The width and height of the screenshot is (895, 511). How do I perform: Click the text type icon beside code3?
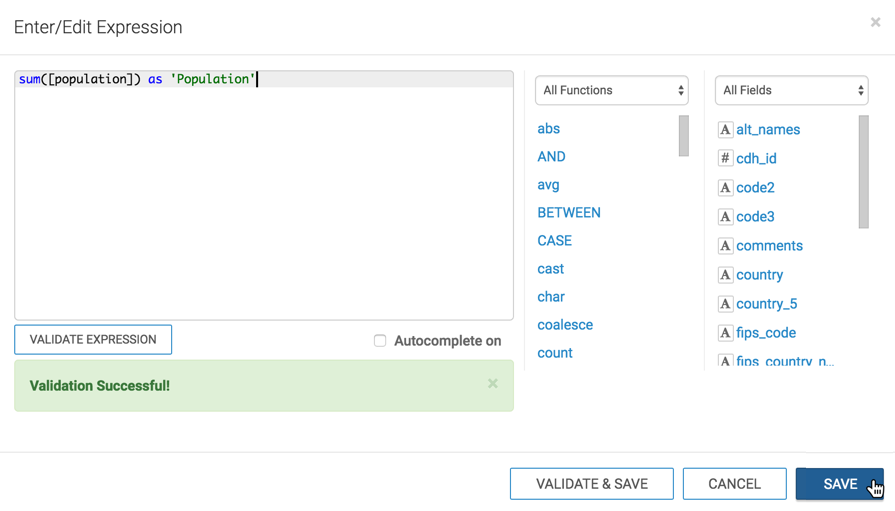click(x=725, y=216)
